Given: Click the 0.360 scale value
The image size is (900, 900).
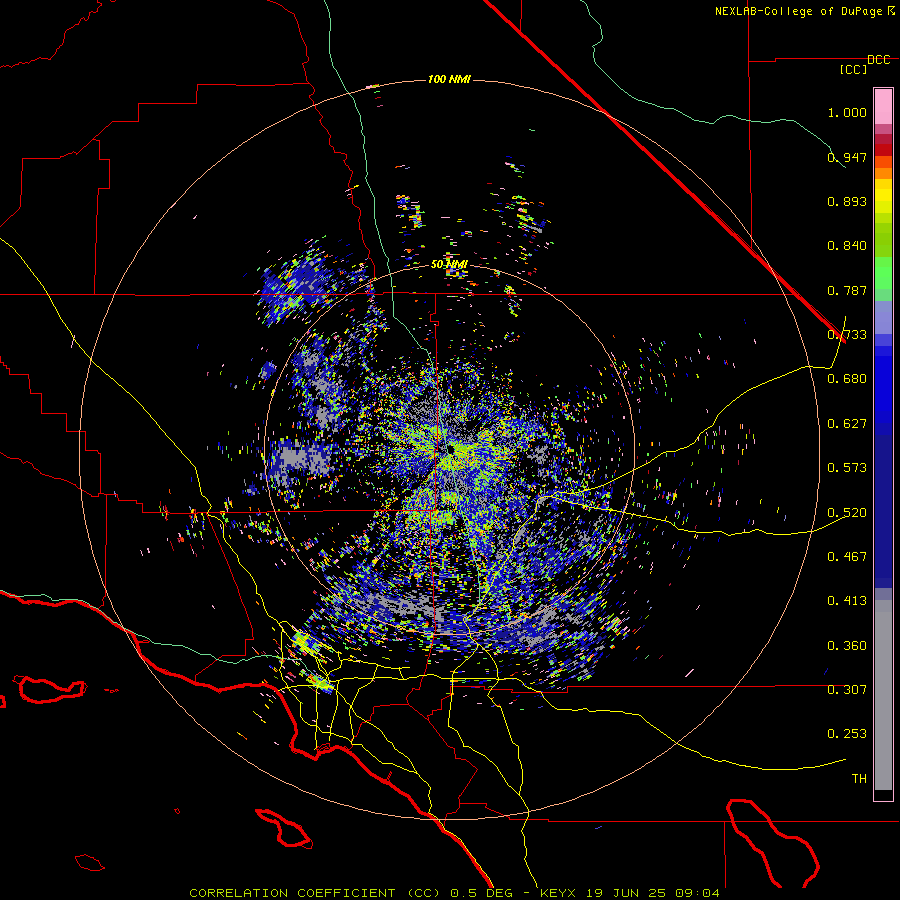Looking at the screenshot, I should click(x=847, y=646).
